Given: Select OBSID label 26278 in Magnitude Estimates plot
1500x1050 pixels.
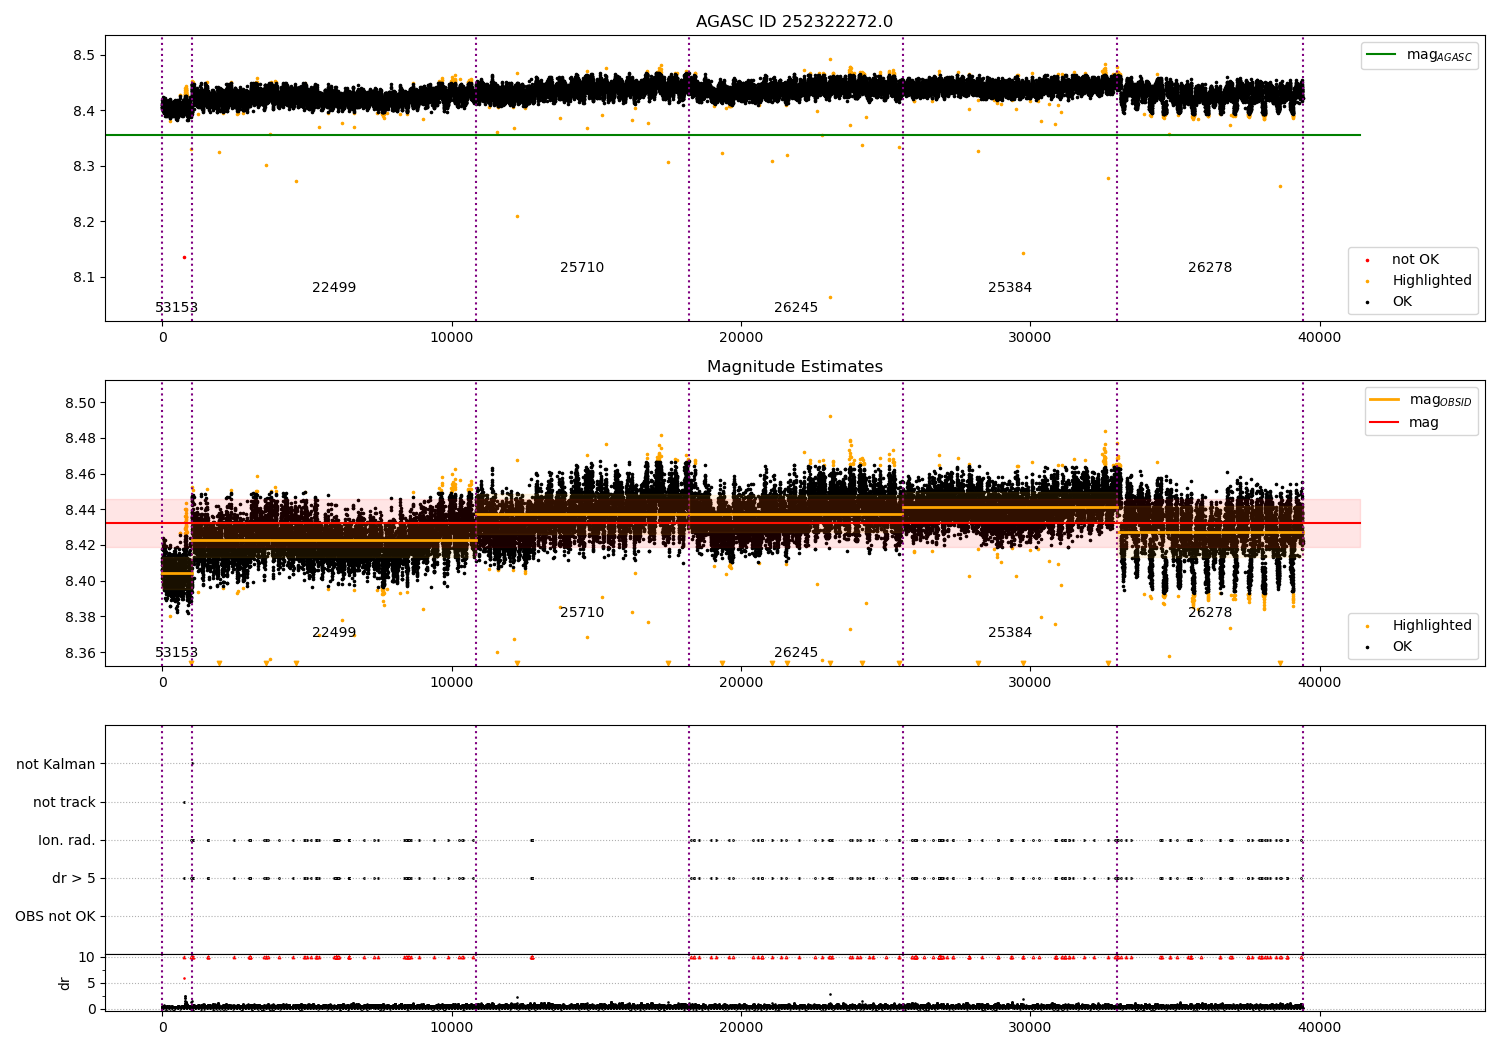Looking at the screenshot, I should [x=1210, y=613].
